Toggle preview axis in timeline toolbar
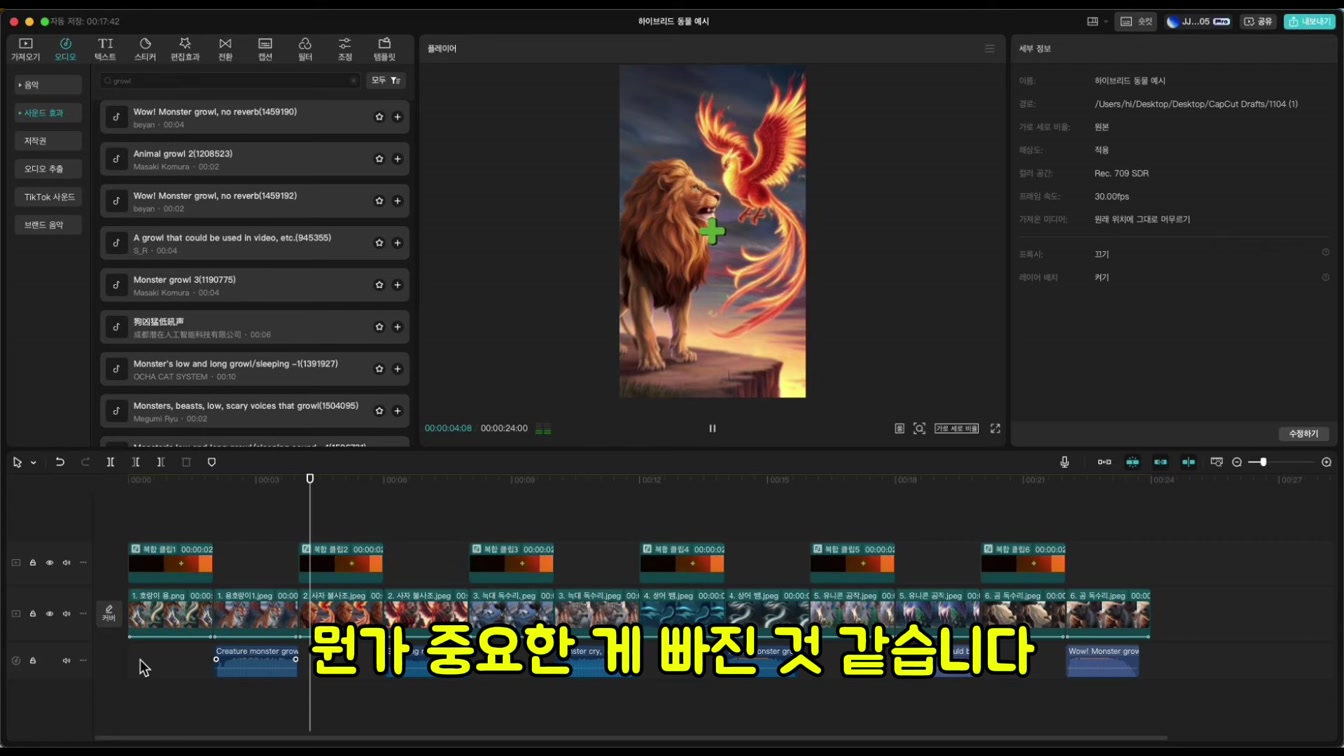 point(1188,462)
